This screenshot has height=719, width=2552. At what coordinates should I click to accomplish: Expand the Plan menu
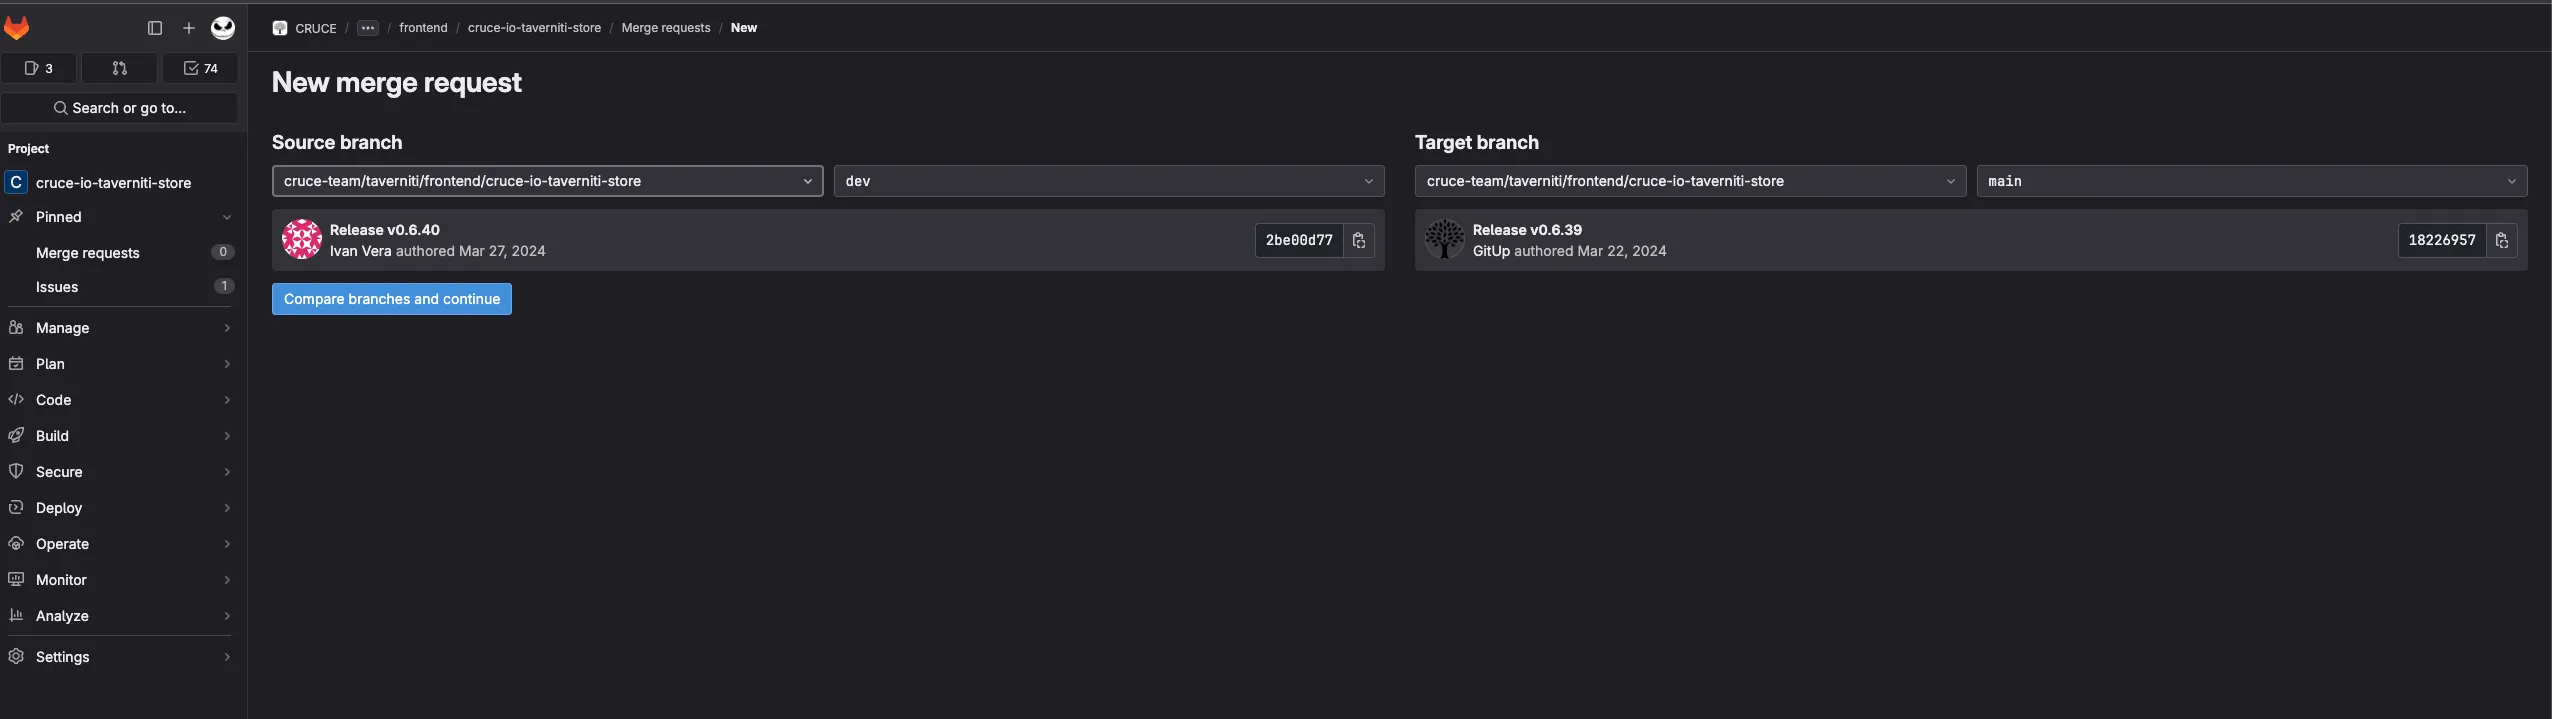(120, 364)
